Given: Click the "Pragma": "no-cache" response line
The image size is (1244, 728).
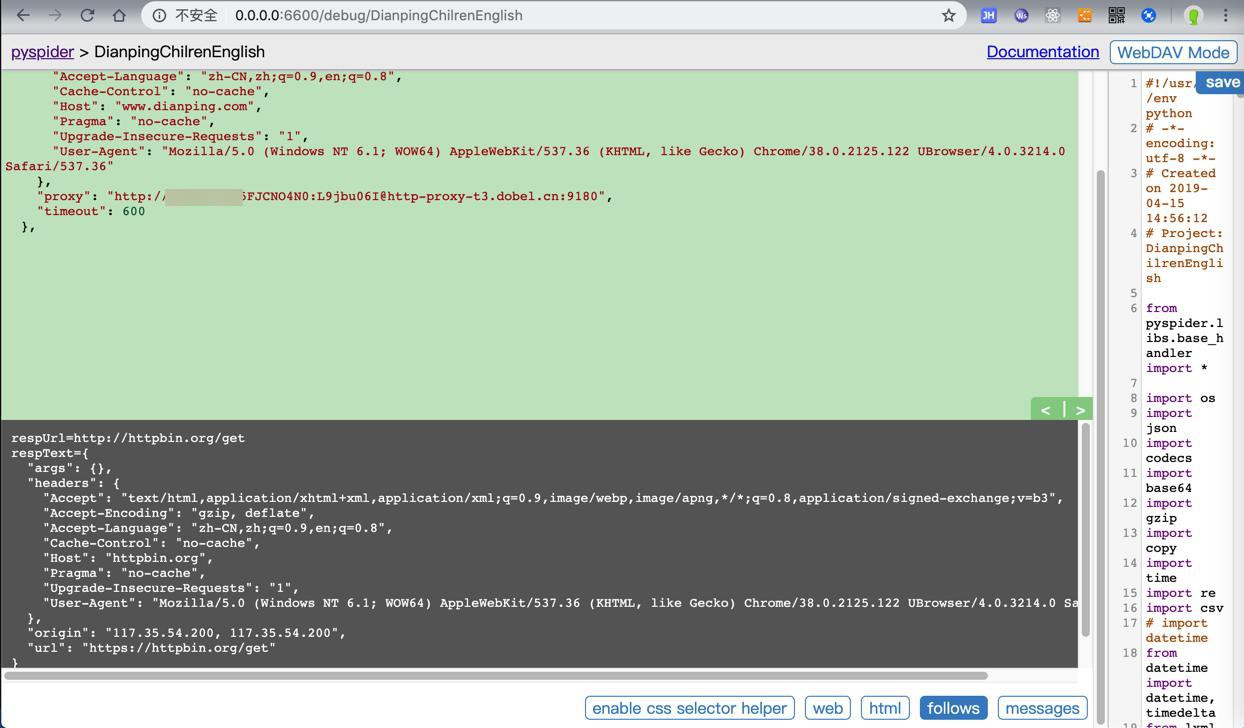Looking at the screenshot, I should click(x=124, y=573).
